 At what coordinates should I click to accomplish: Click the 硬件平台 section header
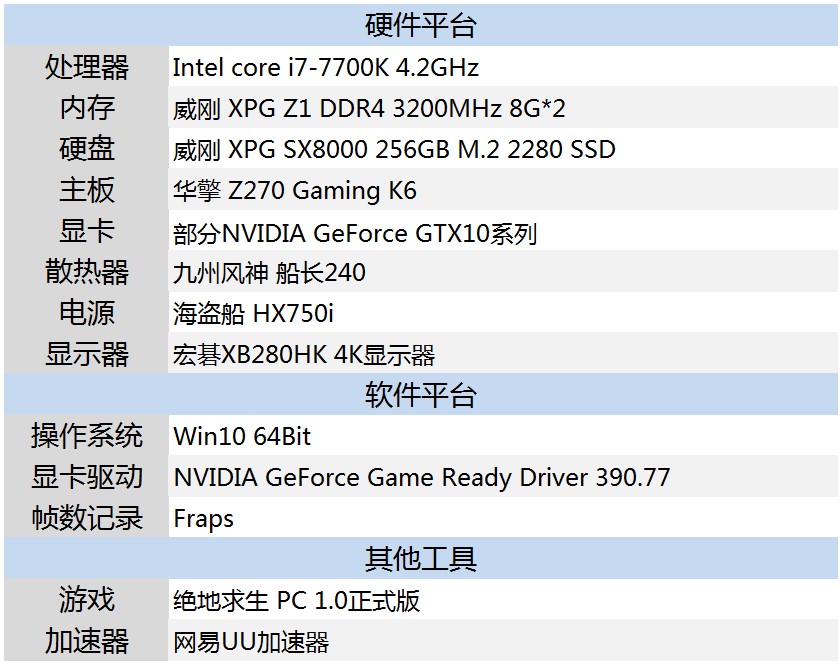tap(420, 25)
